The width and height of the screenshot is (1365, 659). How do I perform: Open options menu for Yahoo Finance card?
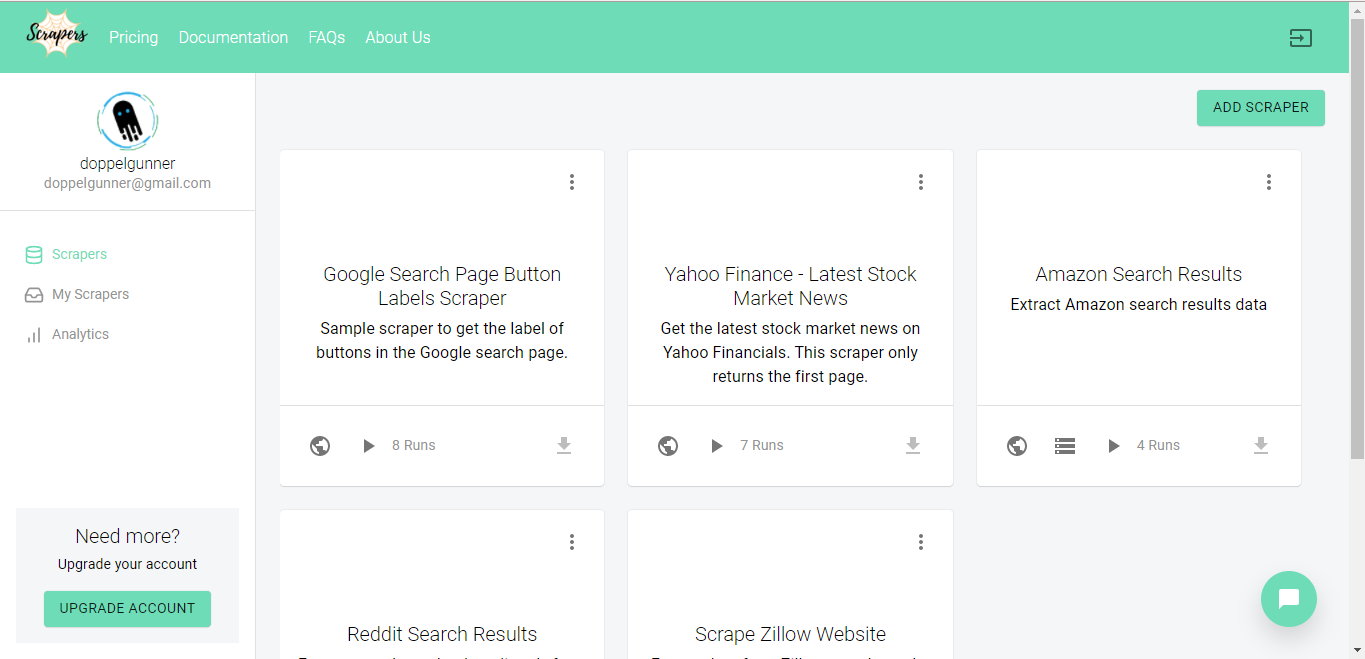[x=921, y=182]
